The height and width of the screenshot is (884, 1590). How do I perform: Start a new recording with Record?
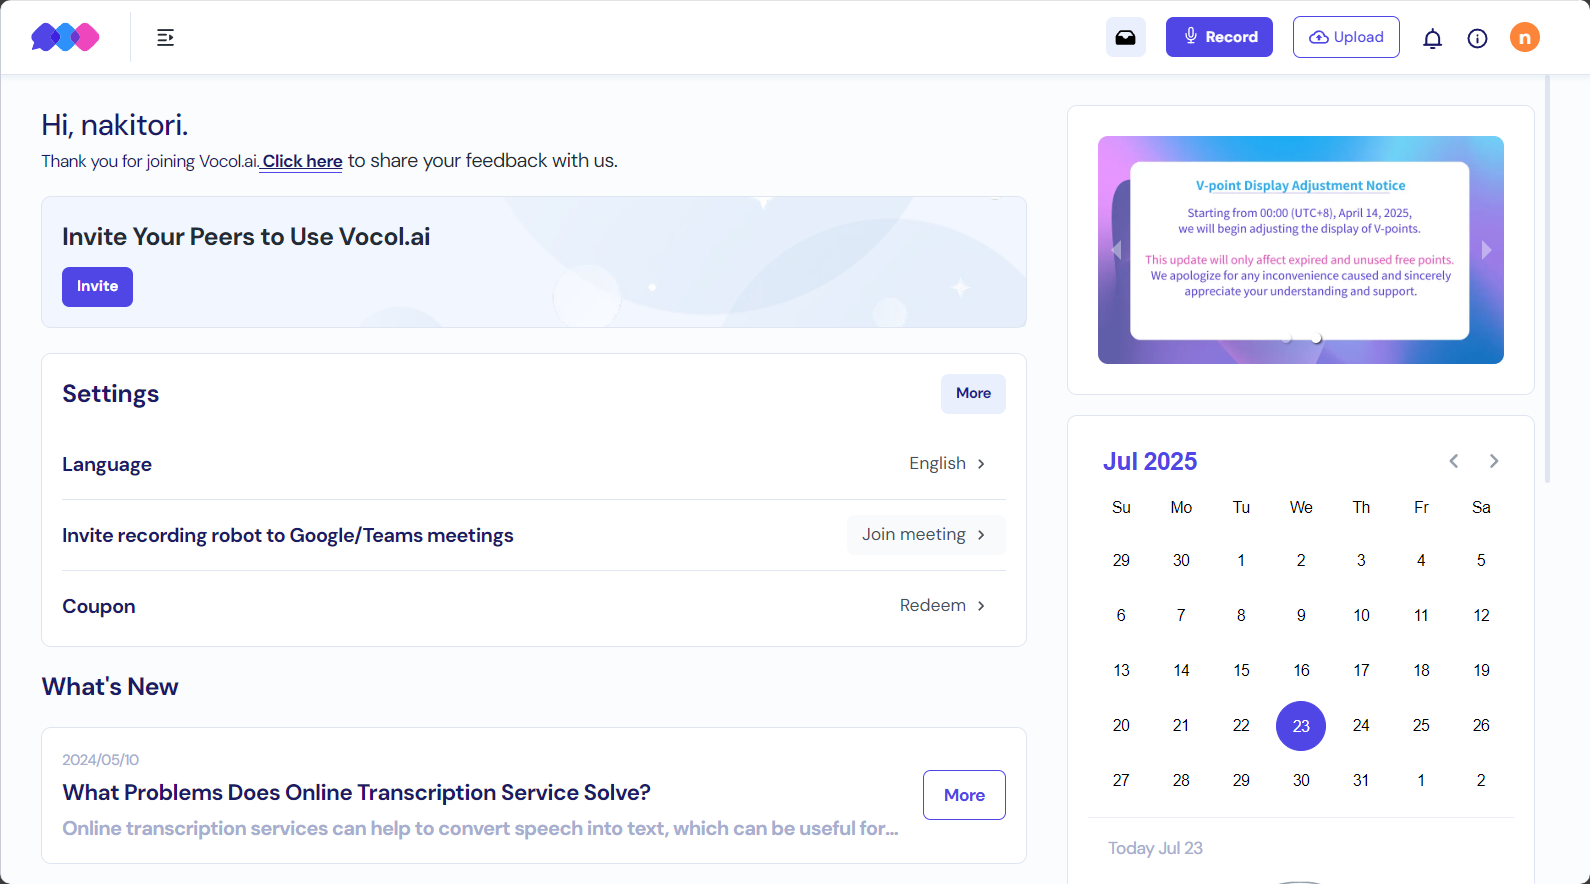click(1219, 37)
